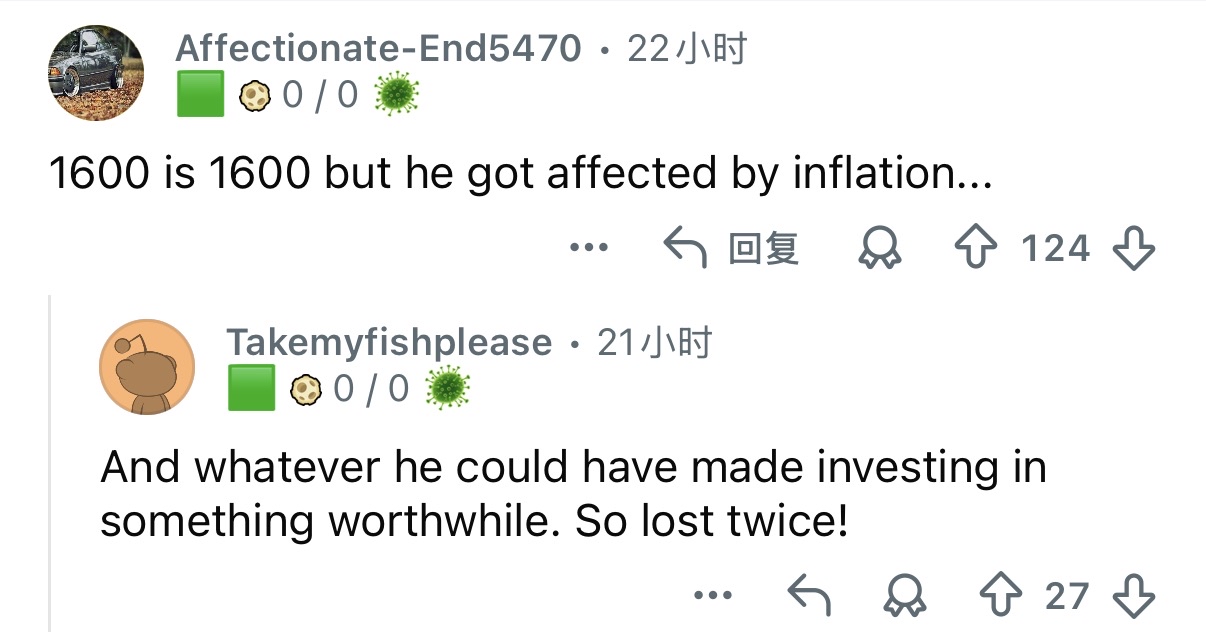Click the green square flair on top comment

click(x=200, y=95)
